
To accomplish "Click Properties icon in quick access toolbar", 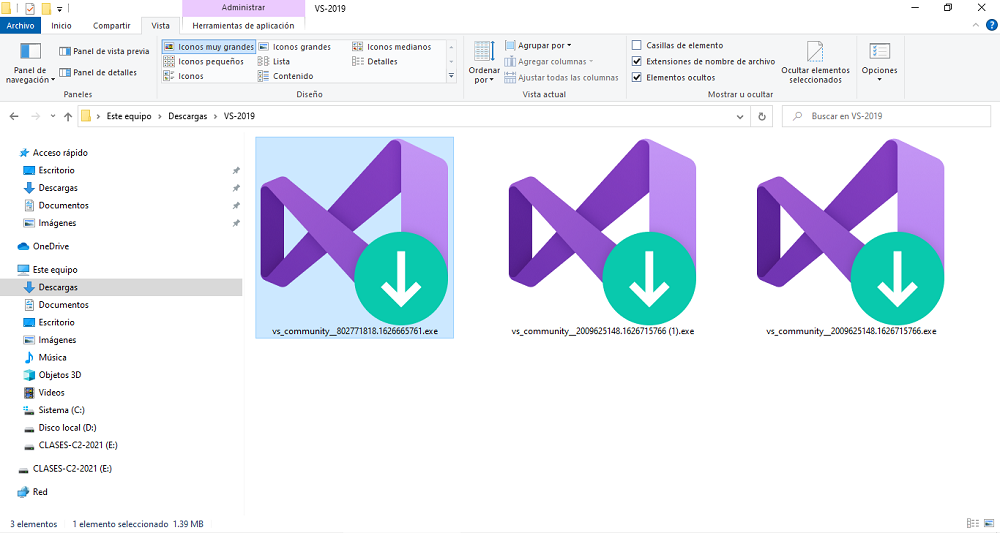I will point(30,8).
